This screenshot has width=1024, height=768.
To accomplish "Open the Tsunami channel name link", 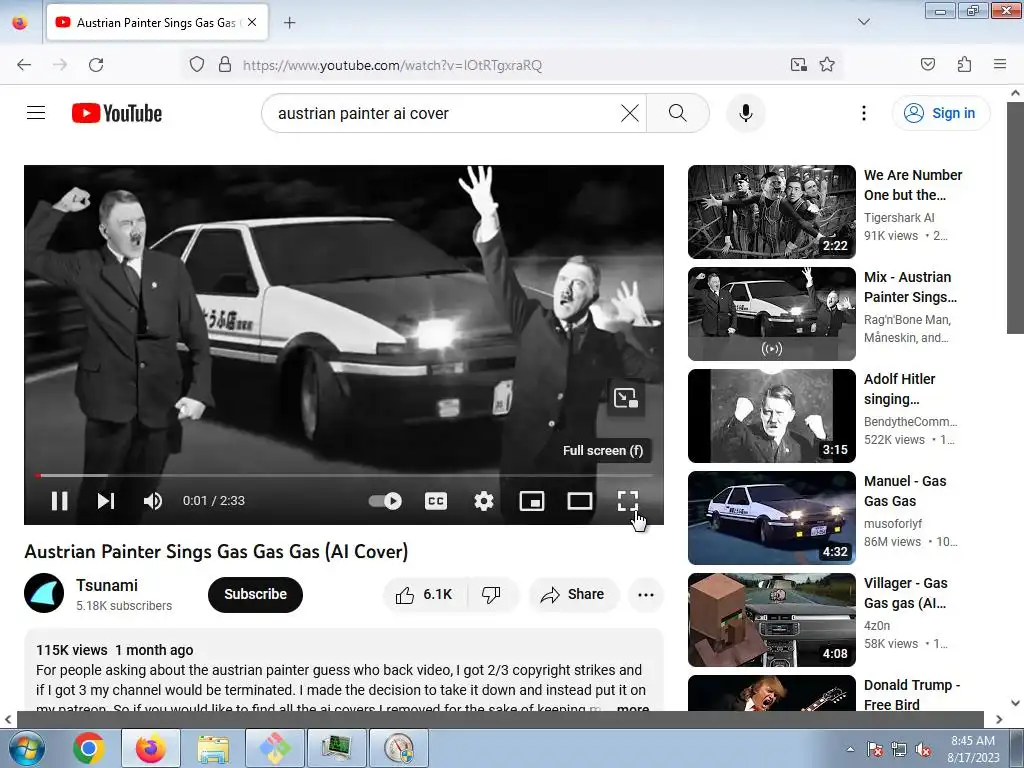I will 106,585.
